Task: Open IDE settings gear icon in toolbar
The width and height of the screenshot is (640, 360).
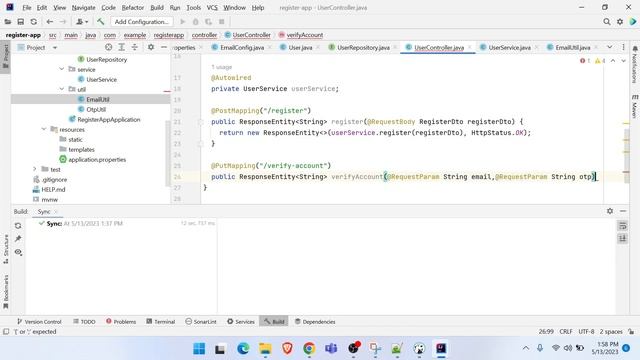Action: point(620,22)
